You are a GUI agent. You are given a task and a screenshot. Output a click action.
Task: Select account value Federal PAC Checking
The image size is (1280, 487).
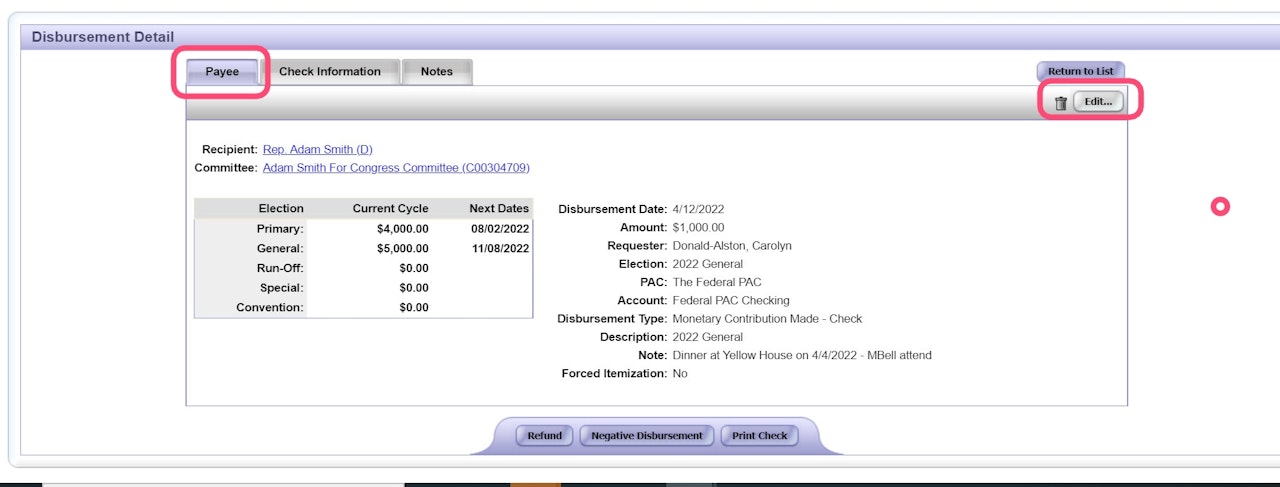click(x=731, y=300)
